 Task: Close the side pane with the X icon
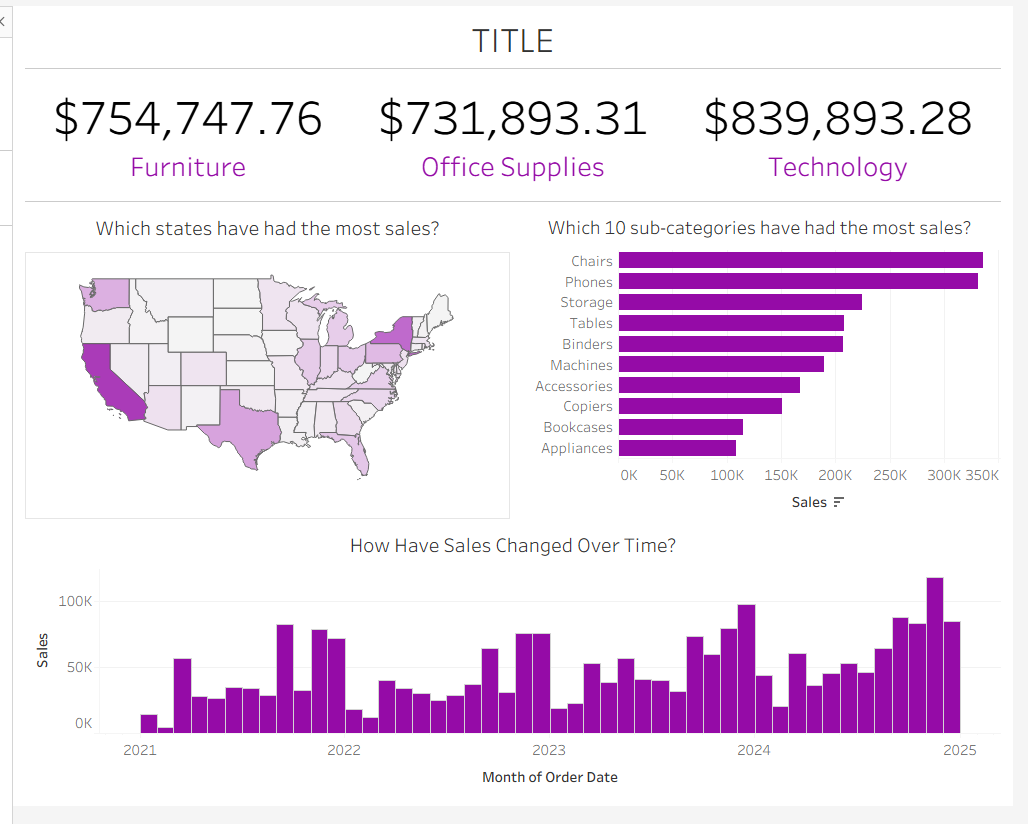pos(3,21)
